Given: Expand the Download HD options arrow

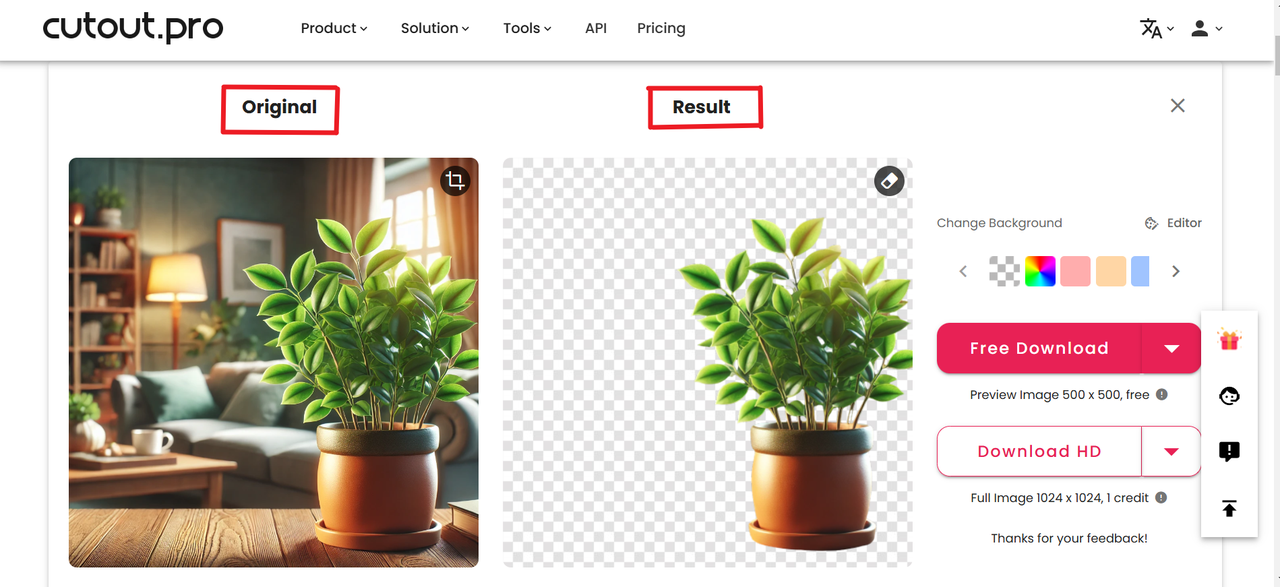Looking at the screenshot, I should coord(1171,451).
